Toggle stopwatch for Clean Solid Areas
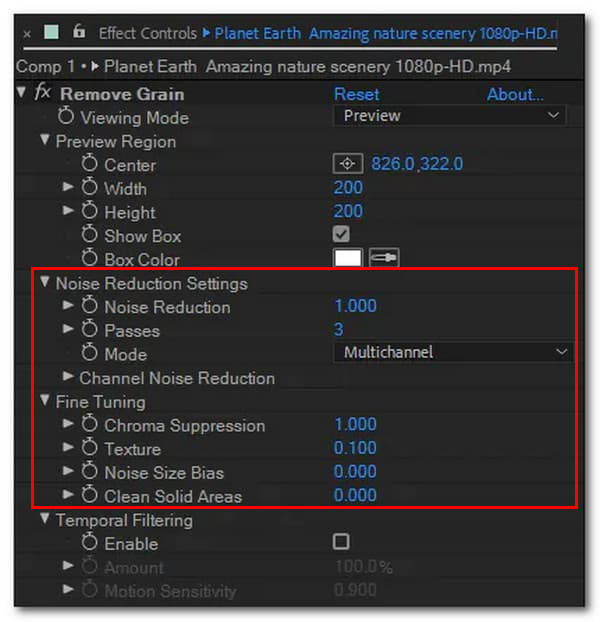Viewport: 600px width, 622px height. pos(90,495)
